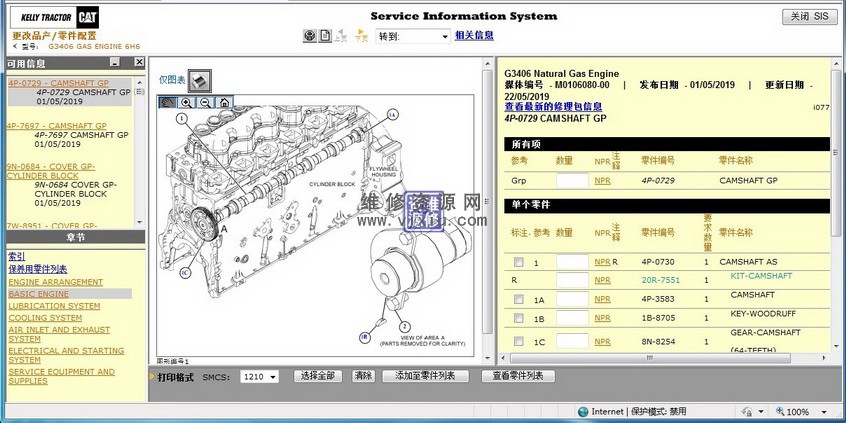Check the box for item 1 CAMSHAFT AS
Image resolution: width=846 pixels, height=423 pixels.
(518, 262)
